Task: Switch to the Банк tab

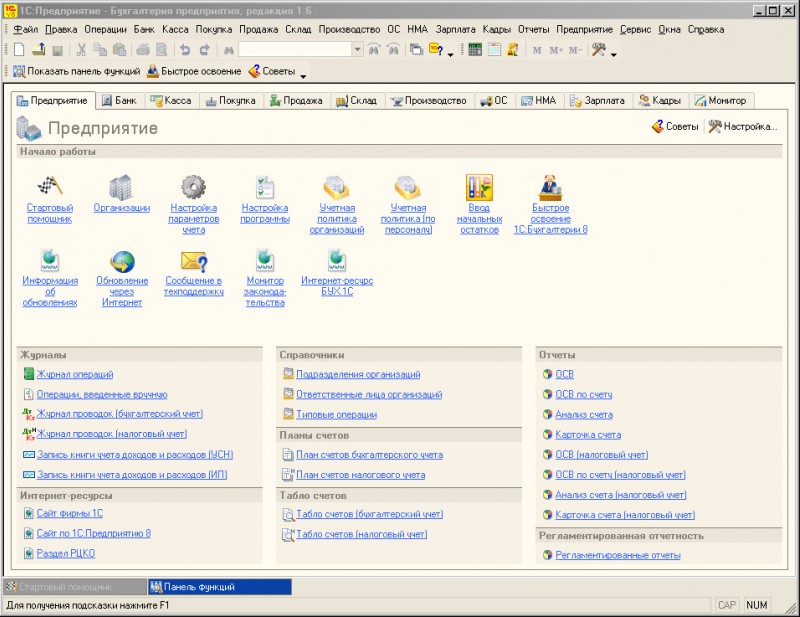Action: [119, 101]
